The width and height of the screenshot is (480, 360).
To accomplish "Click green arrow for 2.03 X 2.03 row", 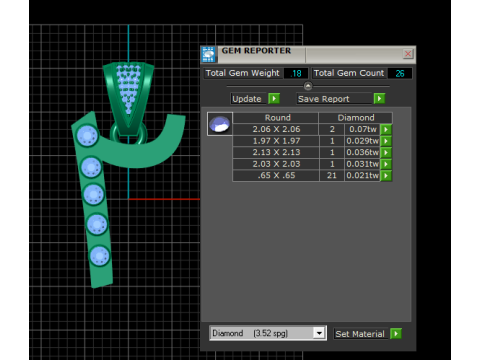I will pyautogui.click(x=386, y=164).
